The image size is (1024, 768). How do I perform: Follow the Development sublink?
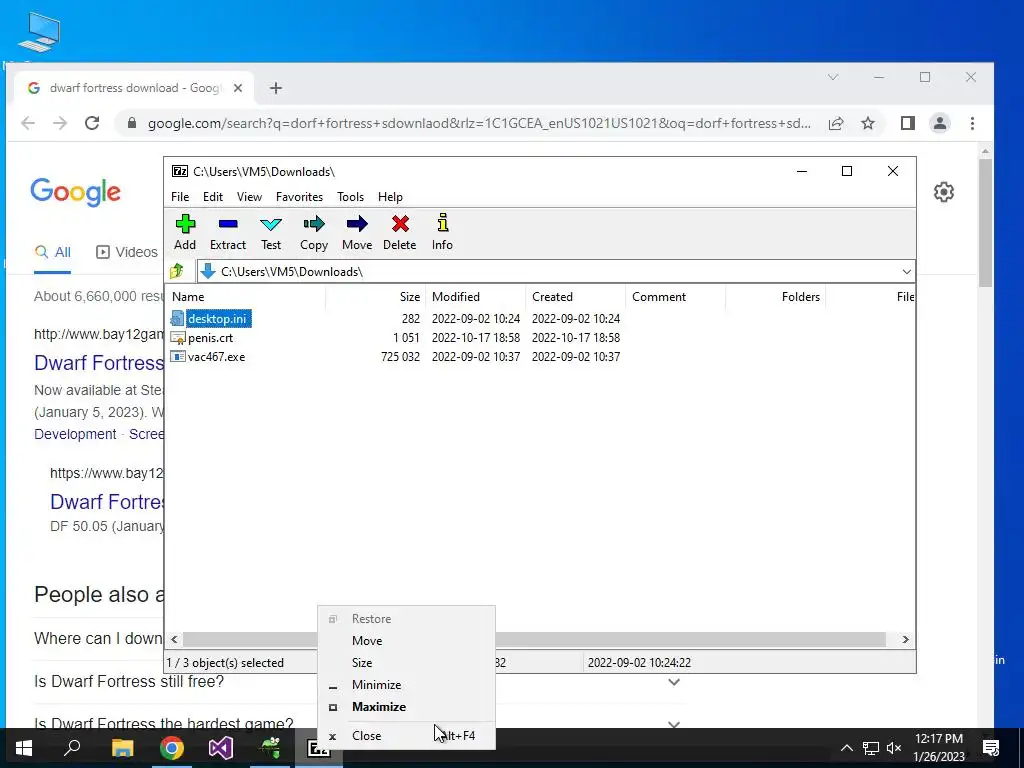click(75, 434)
